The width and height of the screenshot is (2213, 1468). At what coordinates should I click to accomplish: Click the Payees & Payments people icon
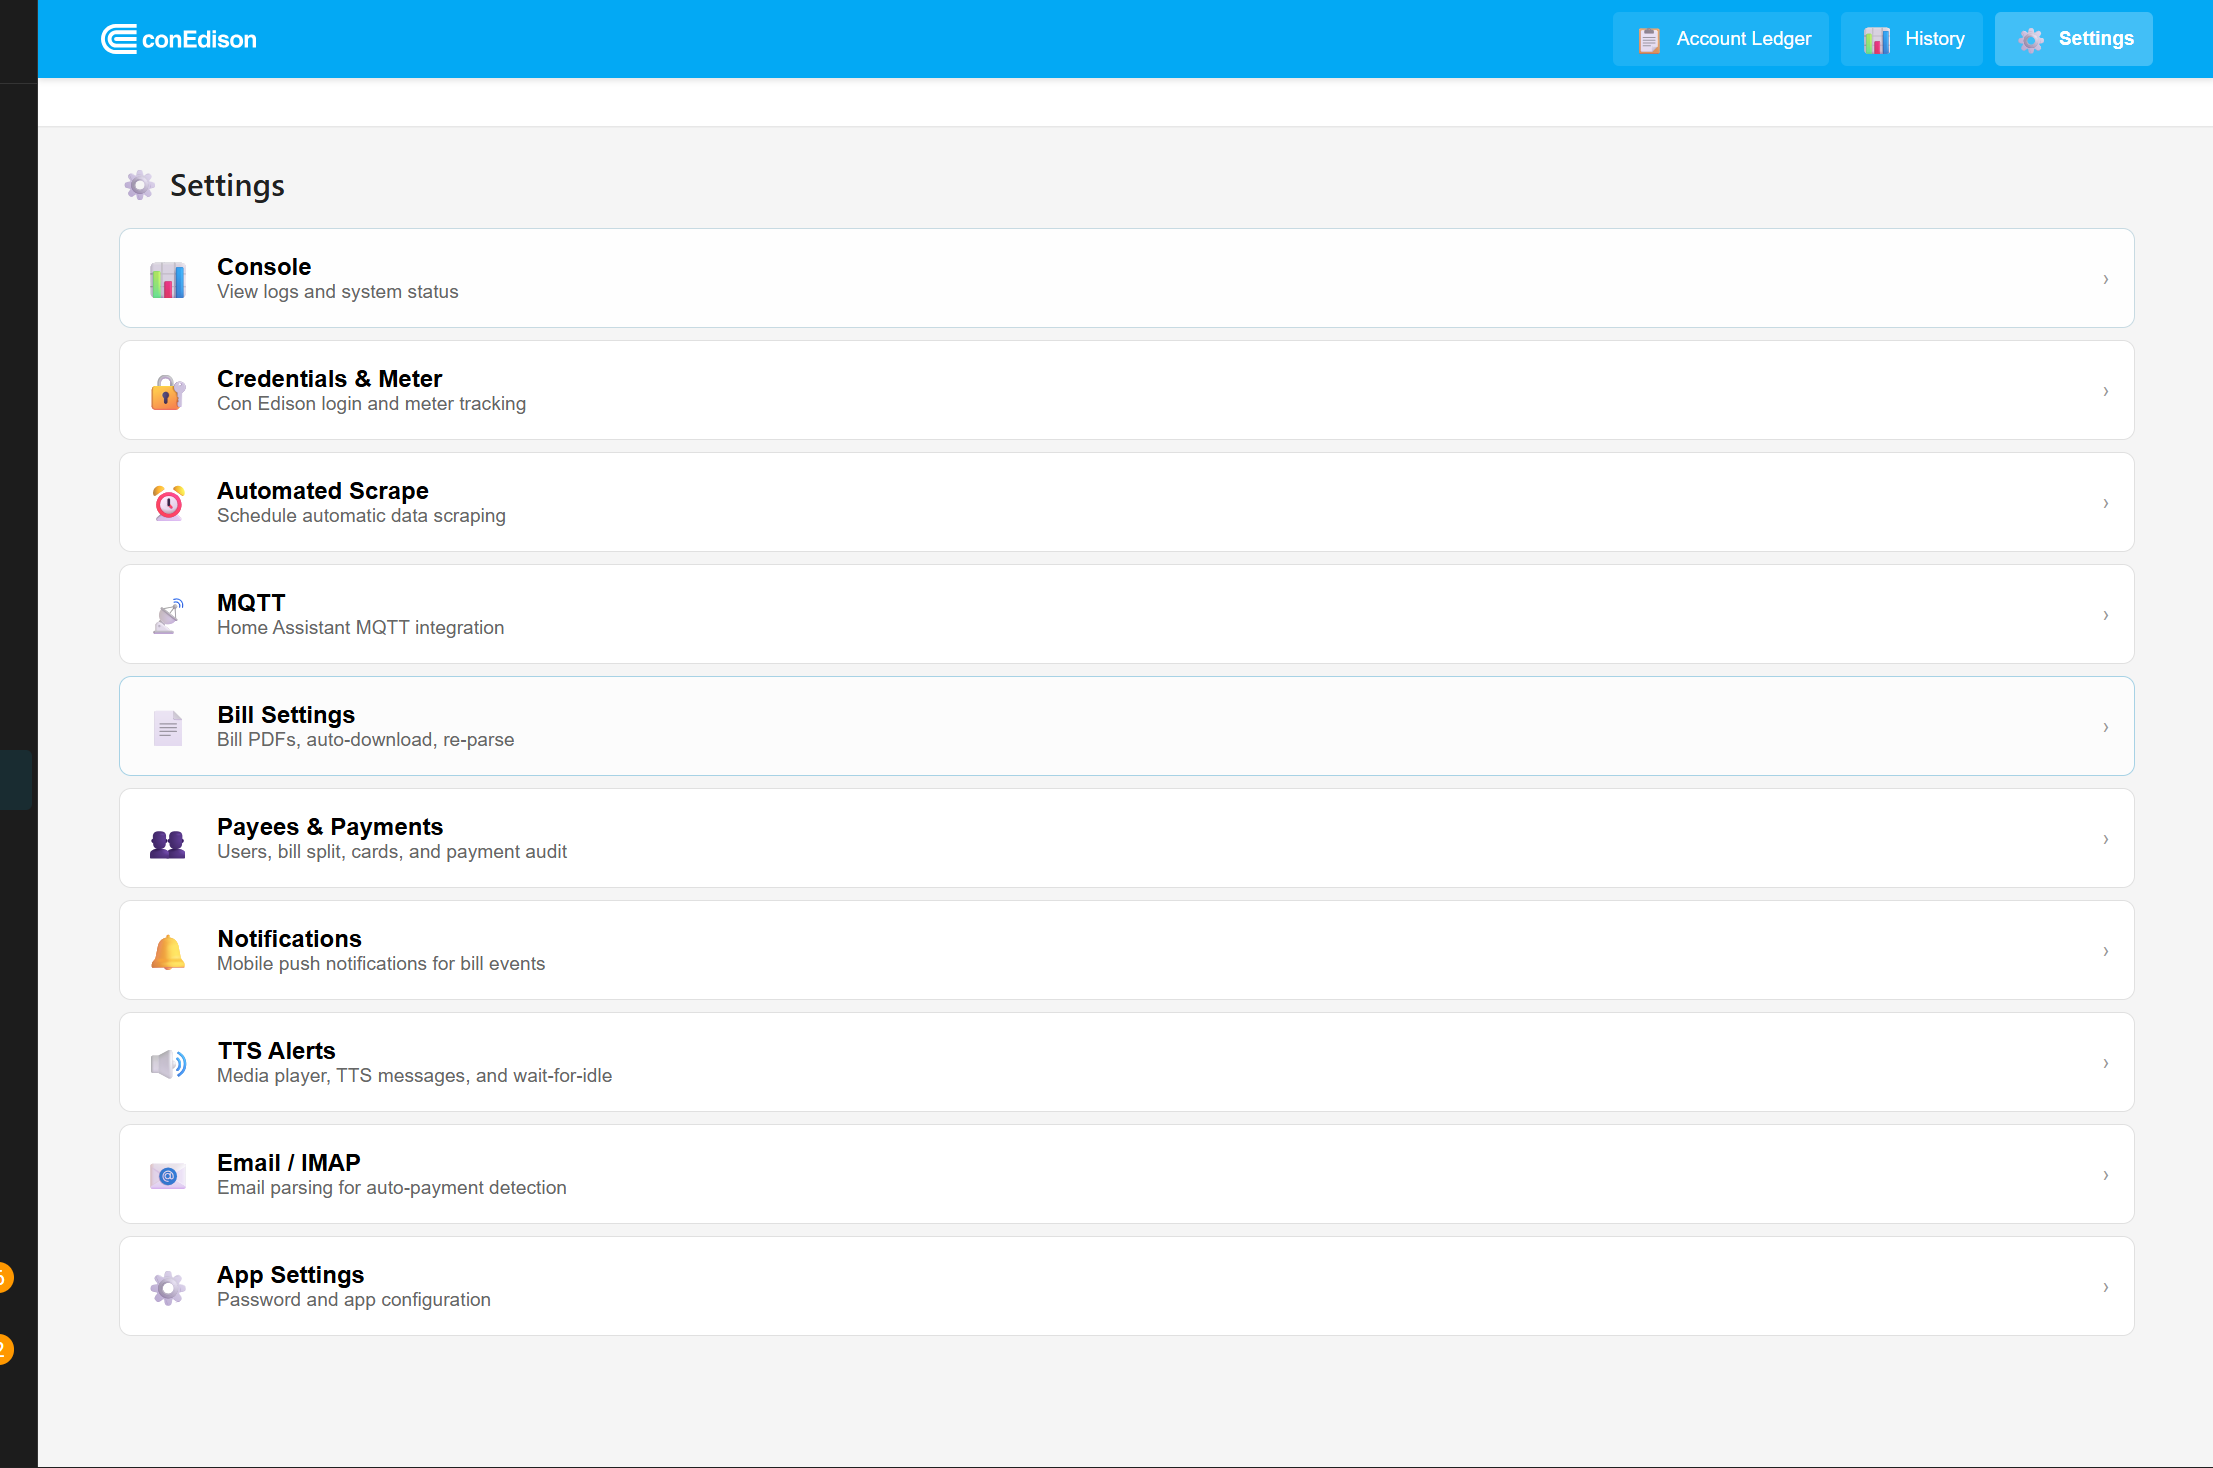tap(168, 843)
